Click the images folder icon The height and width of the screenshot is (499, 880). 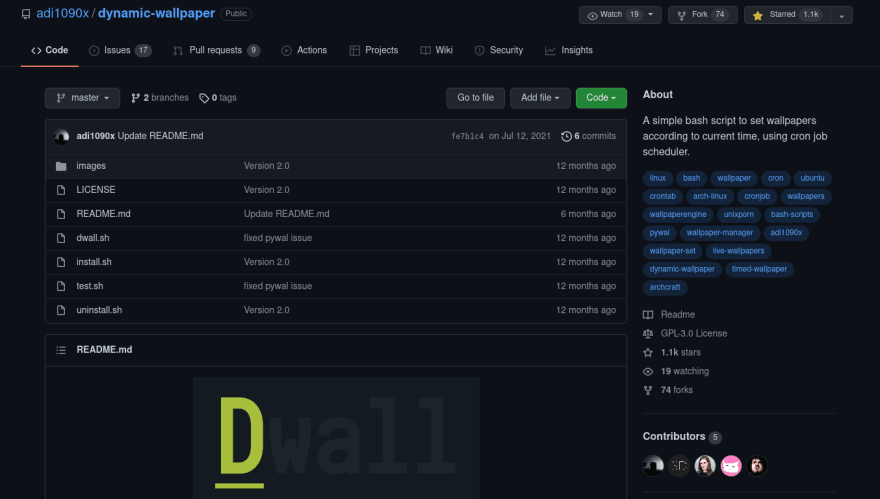[61, 166]
